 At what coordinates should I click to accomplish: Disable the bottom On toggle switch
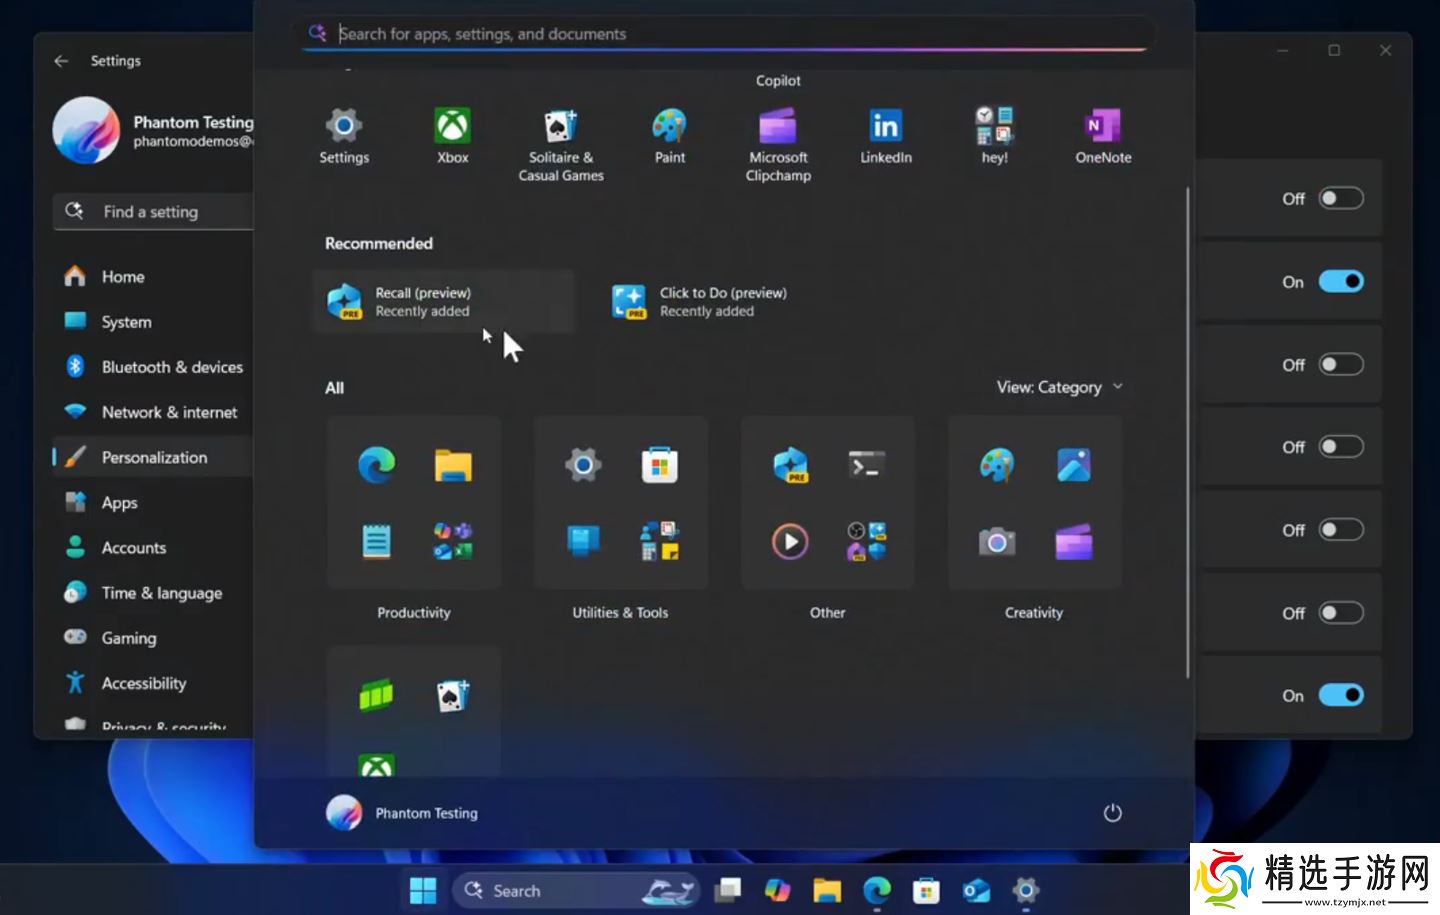pos(1340,695)
